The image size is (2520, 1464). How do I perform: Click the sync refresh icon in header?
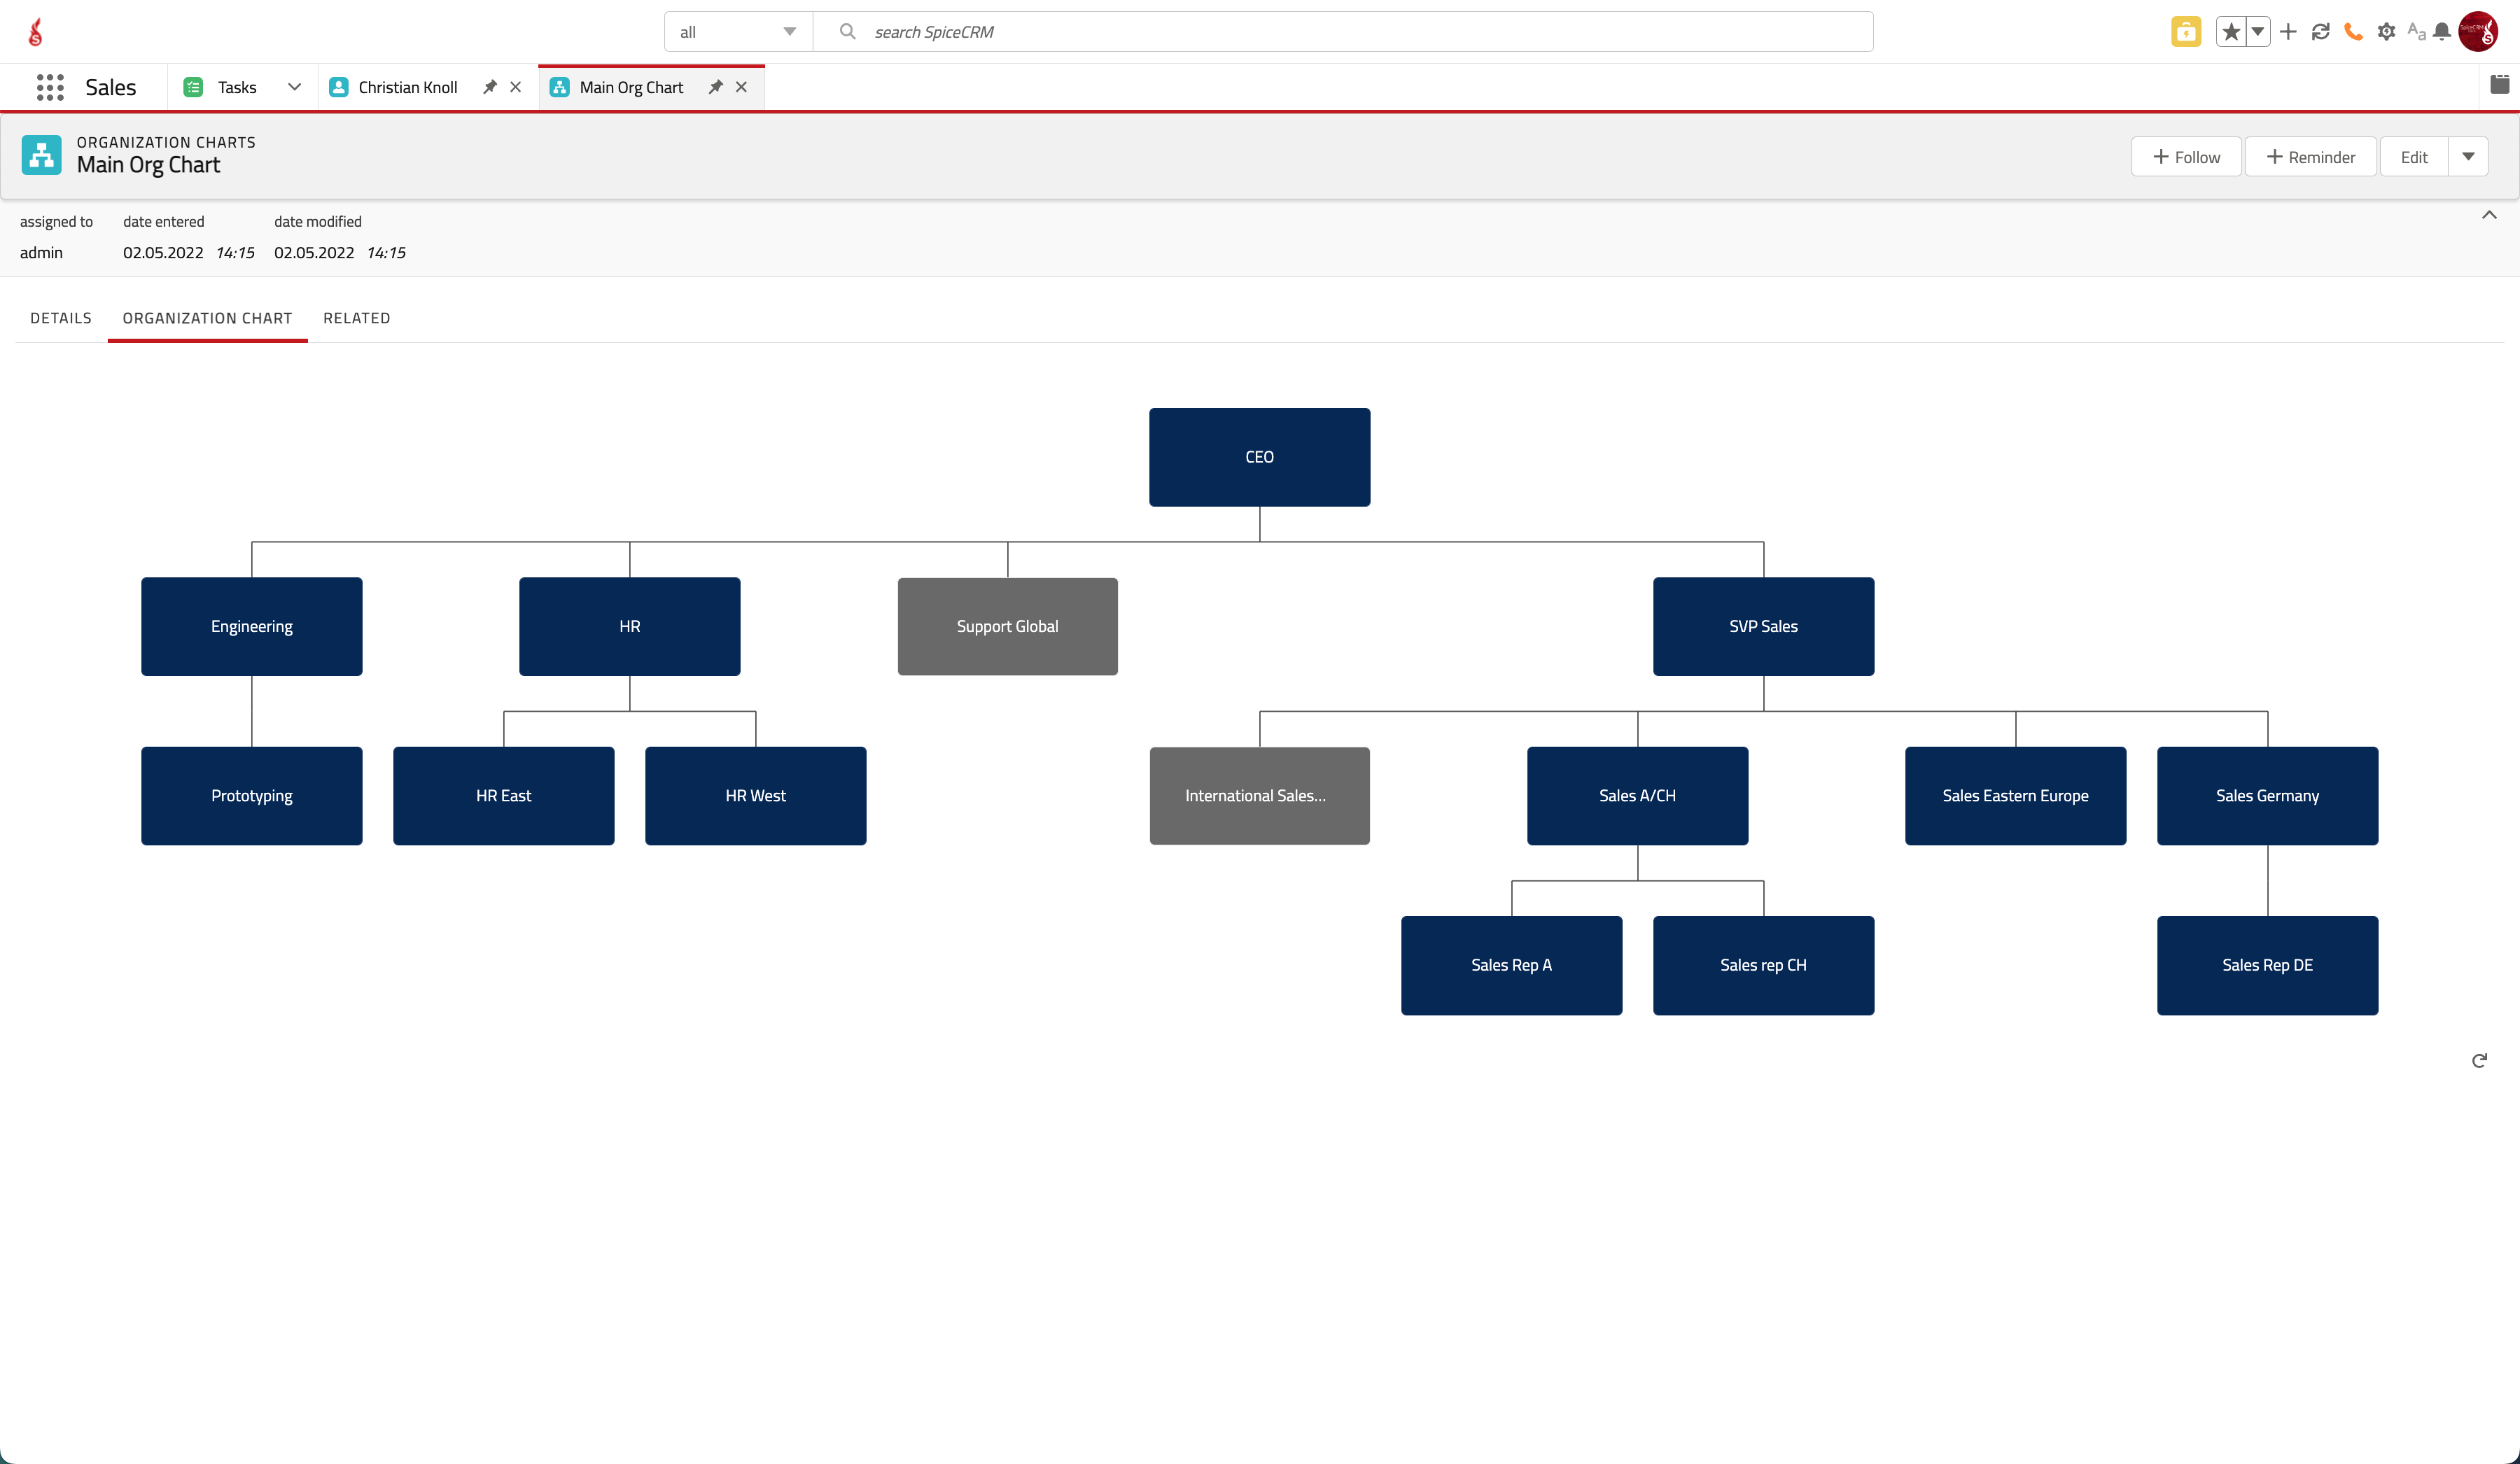(2321, 32)
